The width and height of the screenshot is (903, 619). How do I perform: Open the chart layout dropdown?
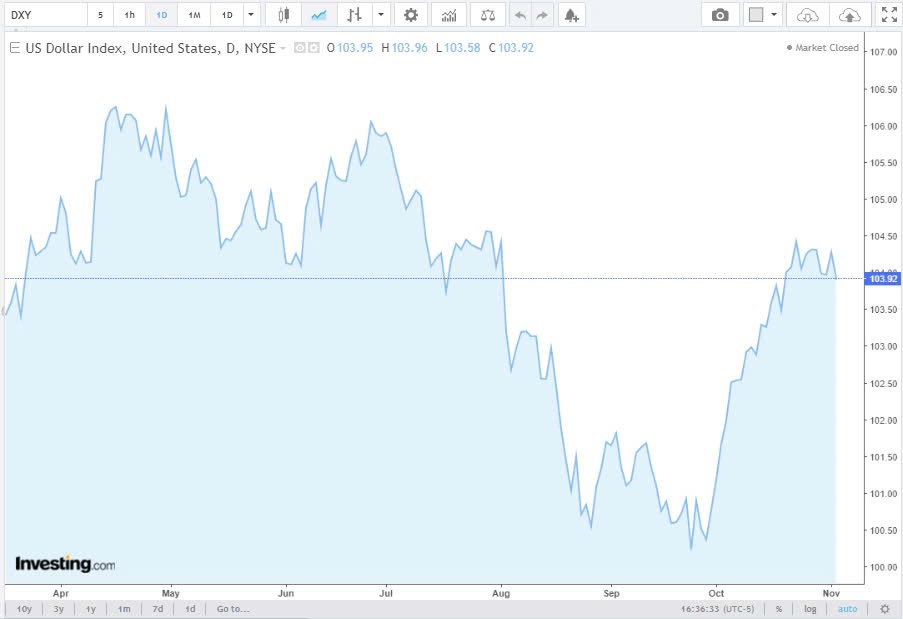coord(771,15)
